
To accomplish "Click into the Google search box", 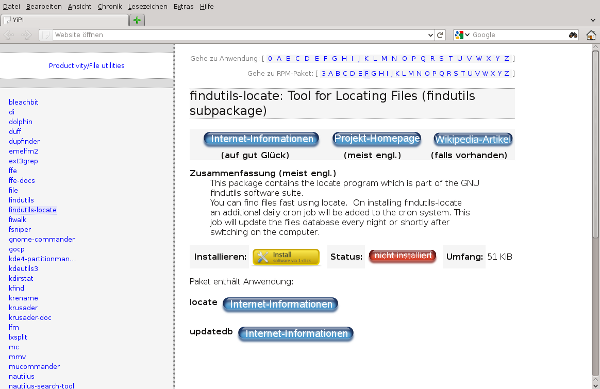I will [x=520, y=35].
